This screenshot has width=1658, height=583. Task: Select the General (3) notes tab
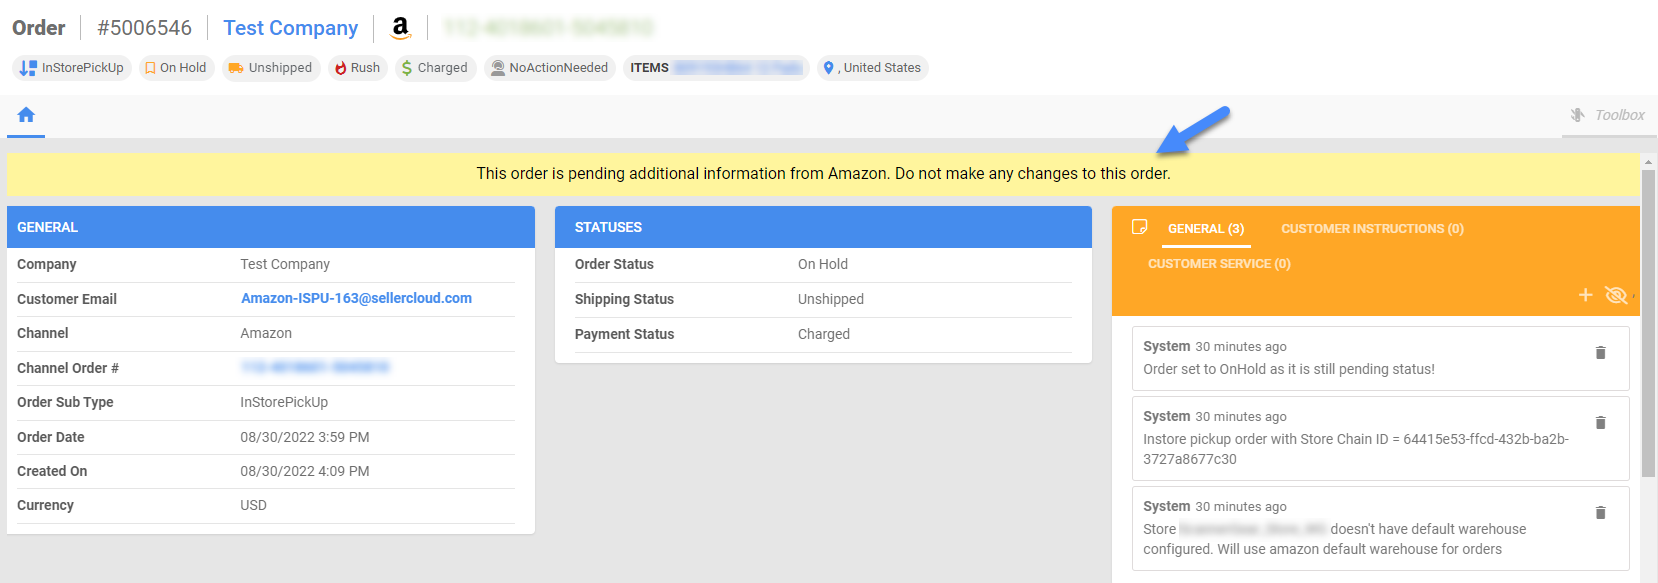(1206, 229)
